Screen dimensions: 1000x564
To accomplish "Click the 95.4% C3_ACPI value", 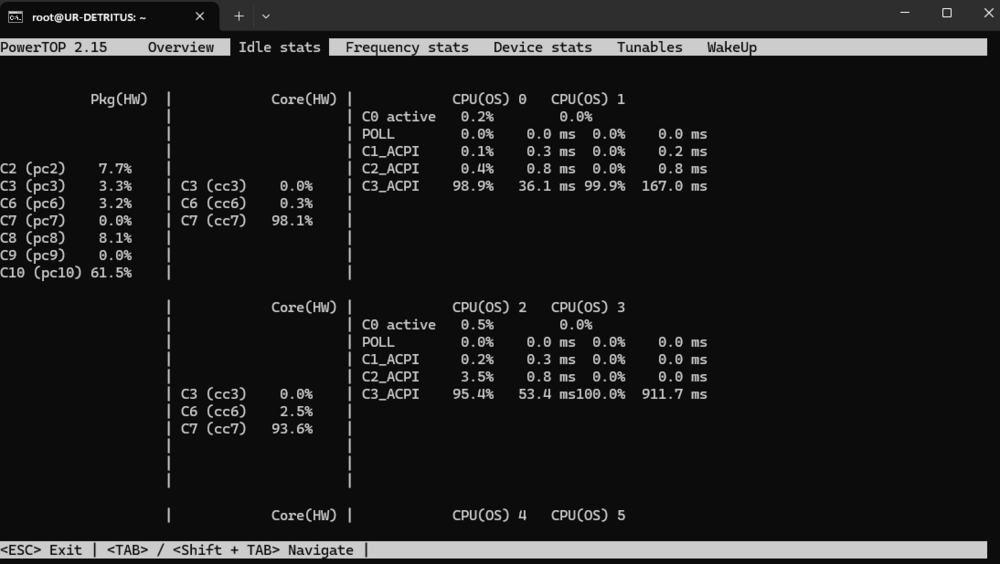I will [473, 394].
